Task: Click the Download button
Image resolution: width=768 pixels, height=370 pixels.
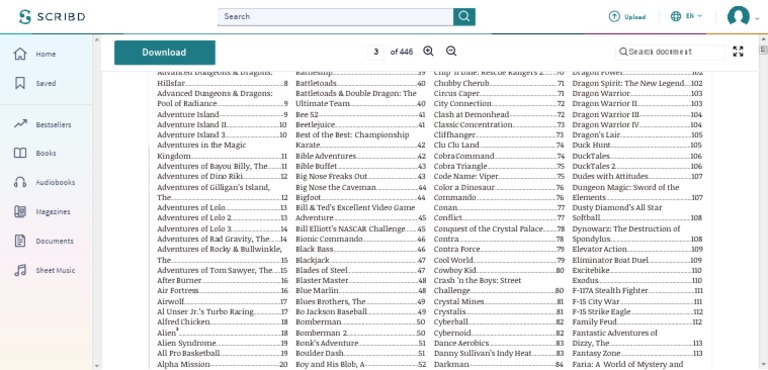Action: tap(165, 52)
